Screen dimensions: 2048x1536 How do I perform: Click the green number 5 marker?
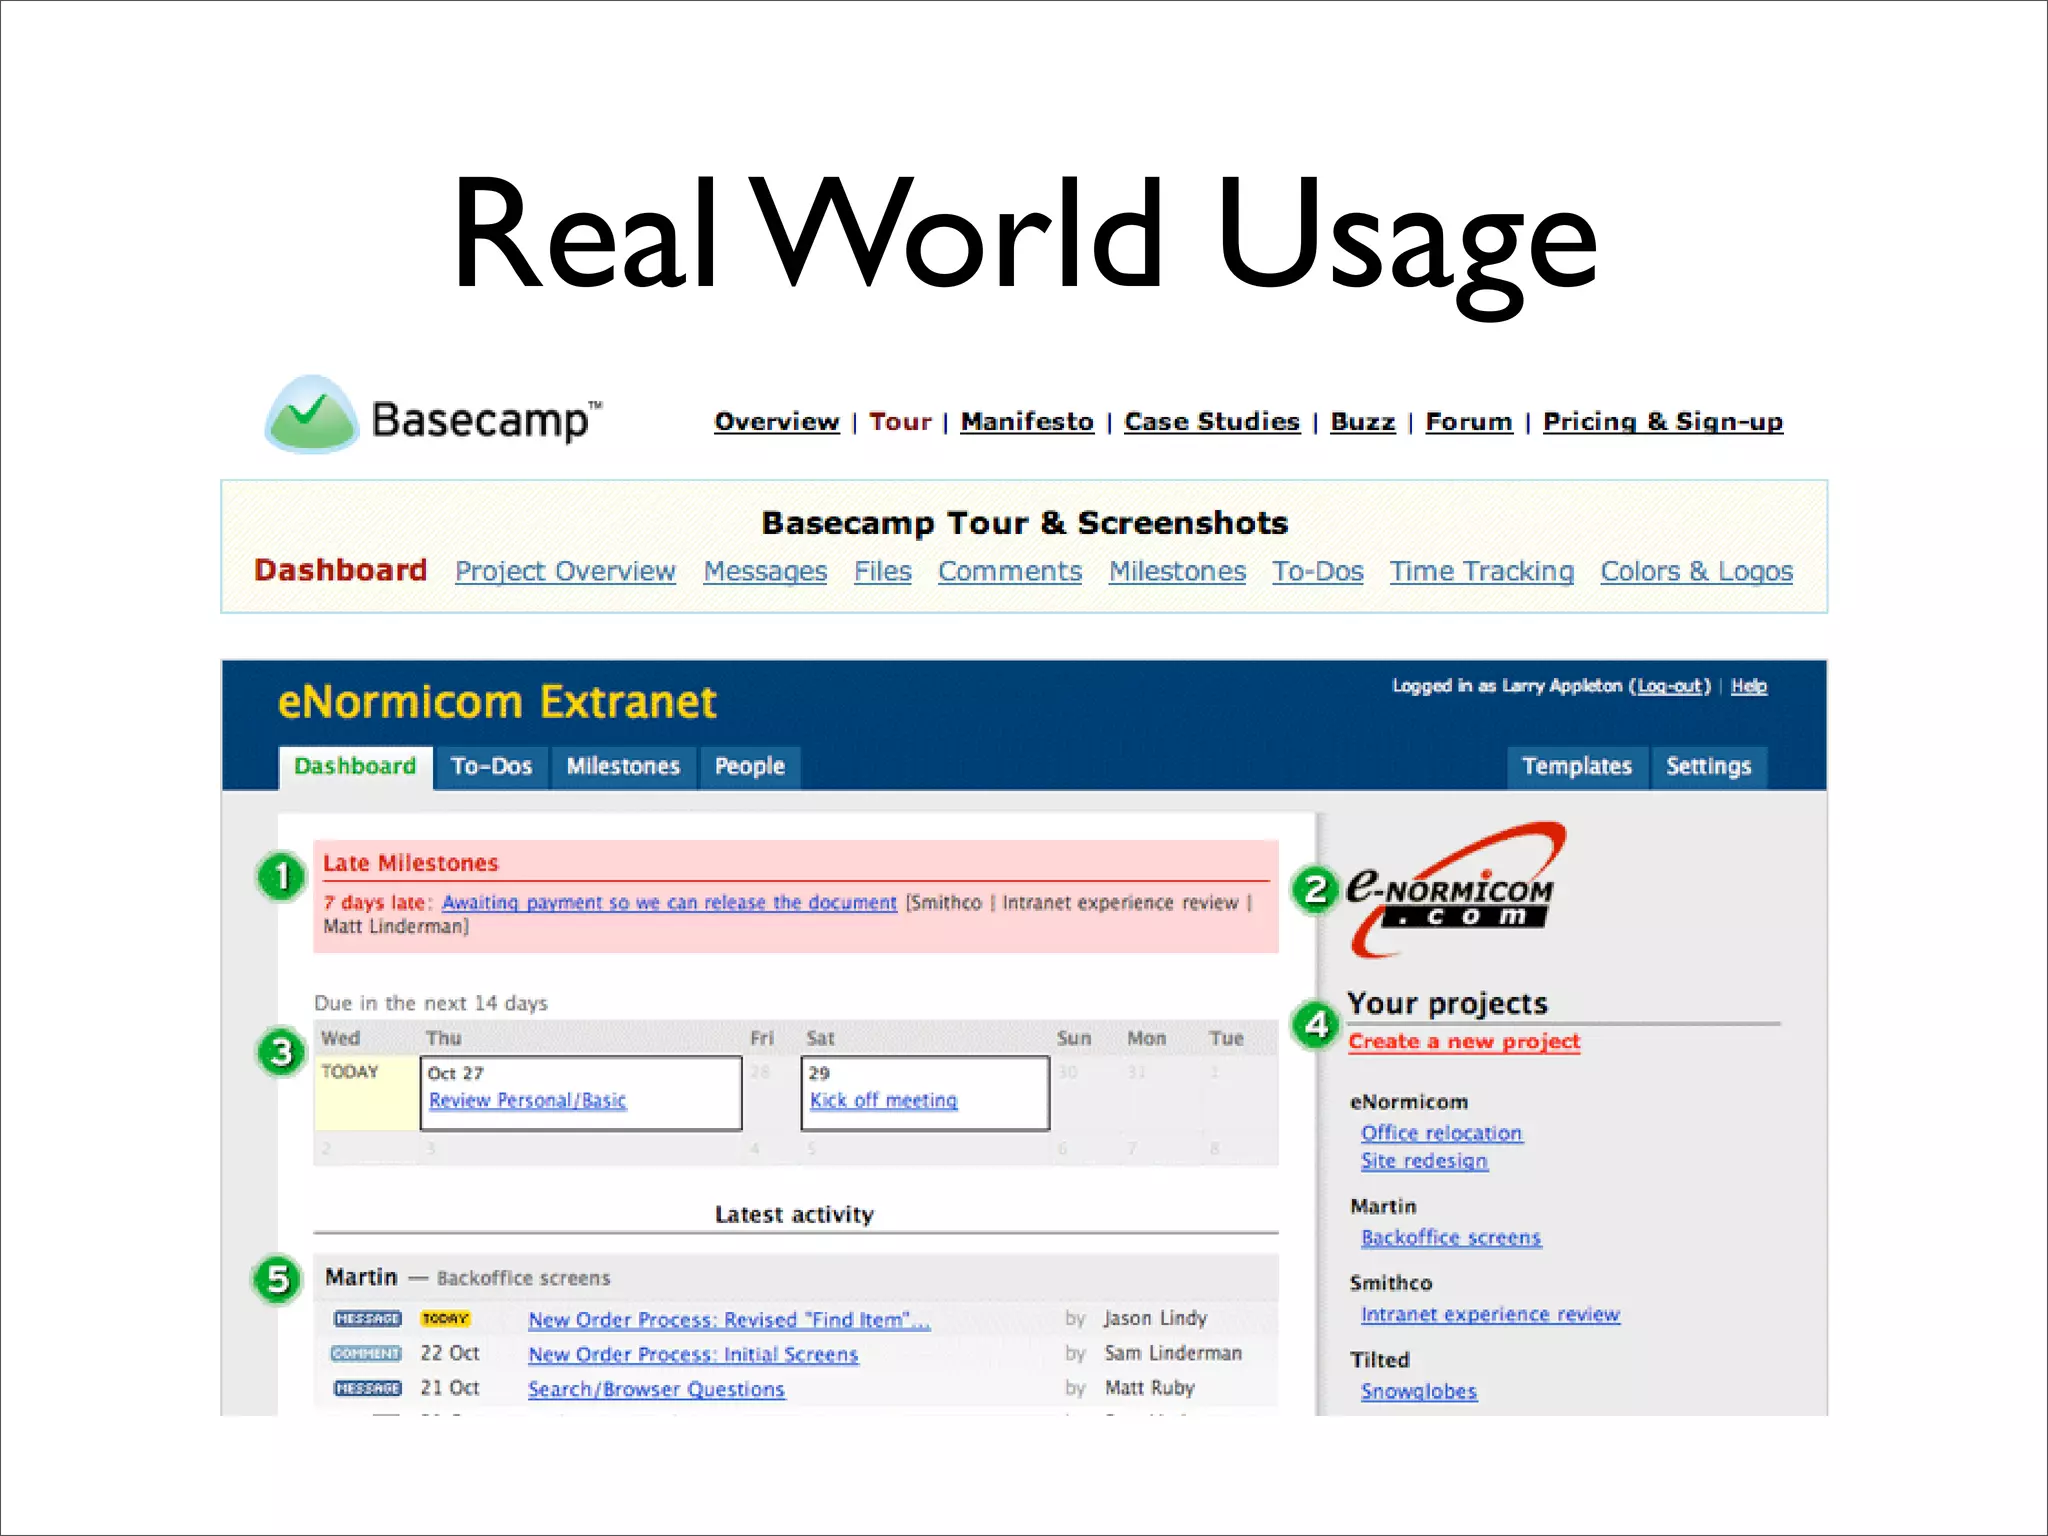coord(278,1279)
